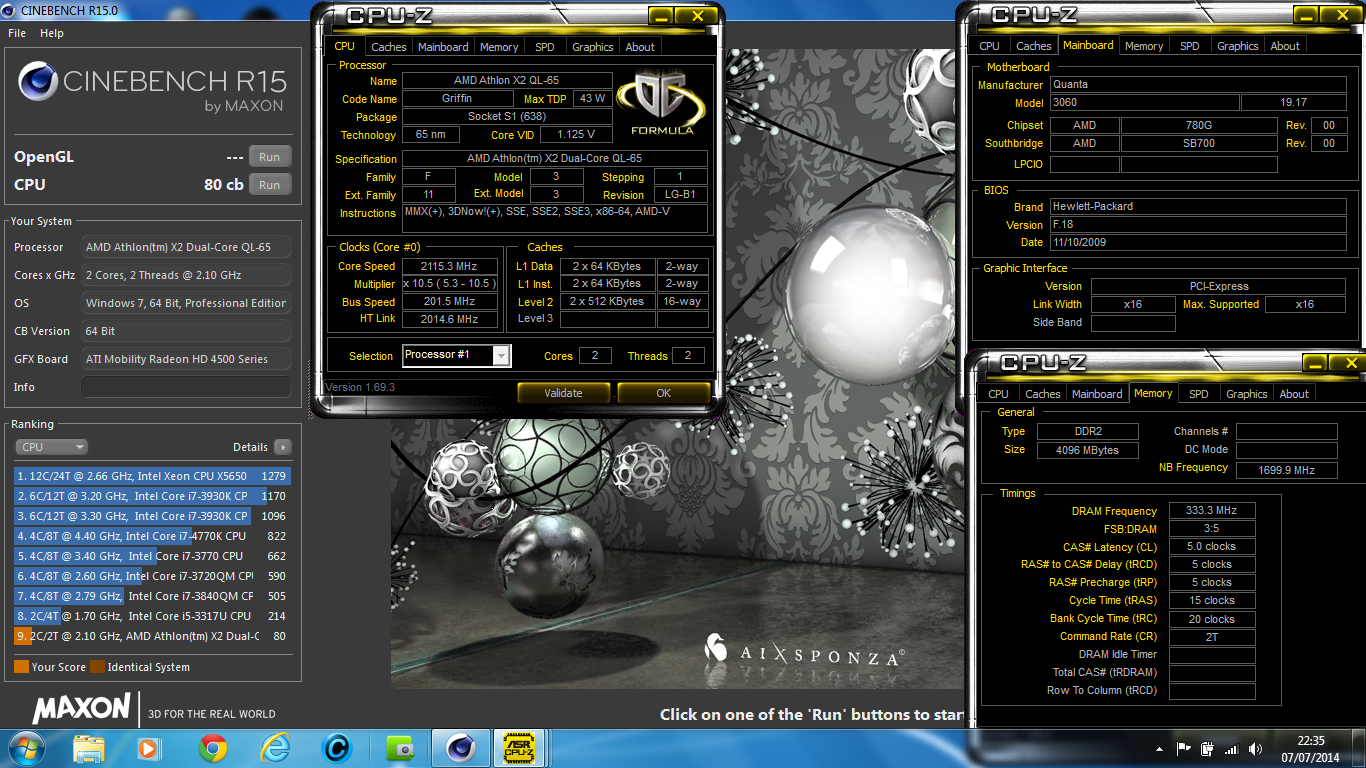The image size is (1366, 768).
Task: Select Graphics tab in CPU-Z Memory window
Action: 1247,394
